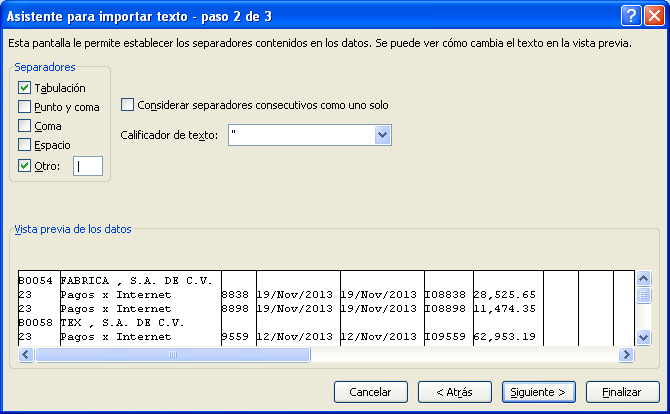Click Finalizar to finish import
Image resolution: width=670 pixels, height=414 pixels.
623,392
